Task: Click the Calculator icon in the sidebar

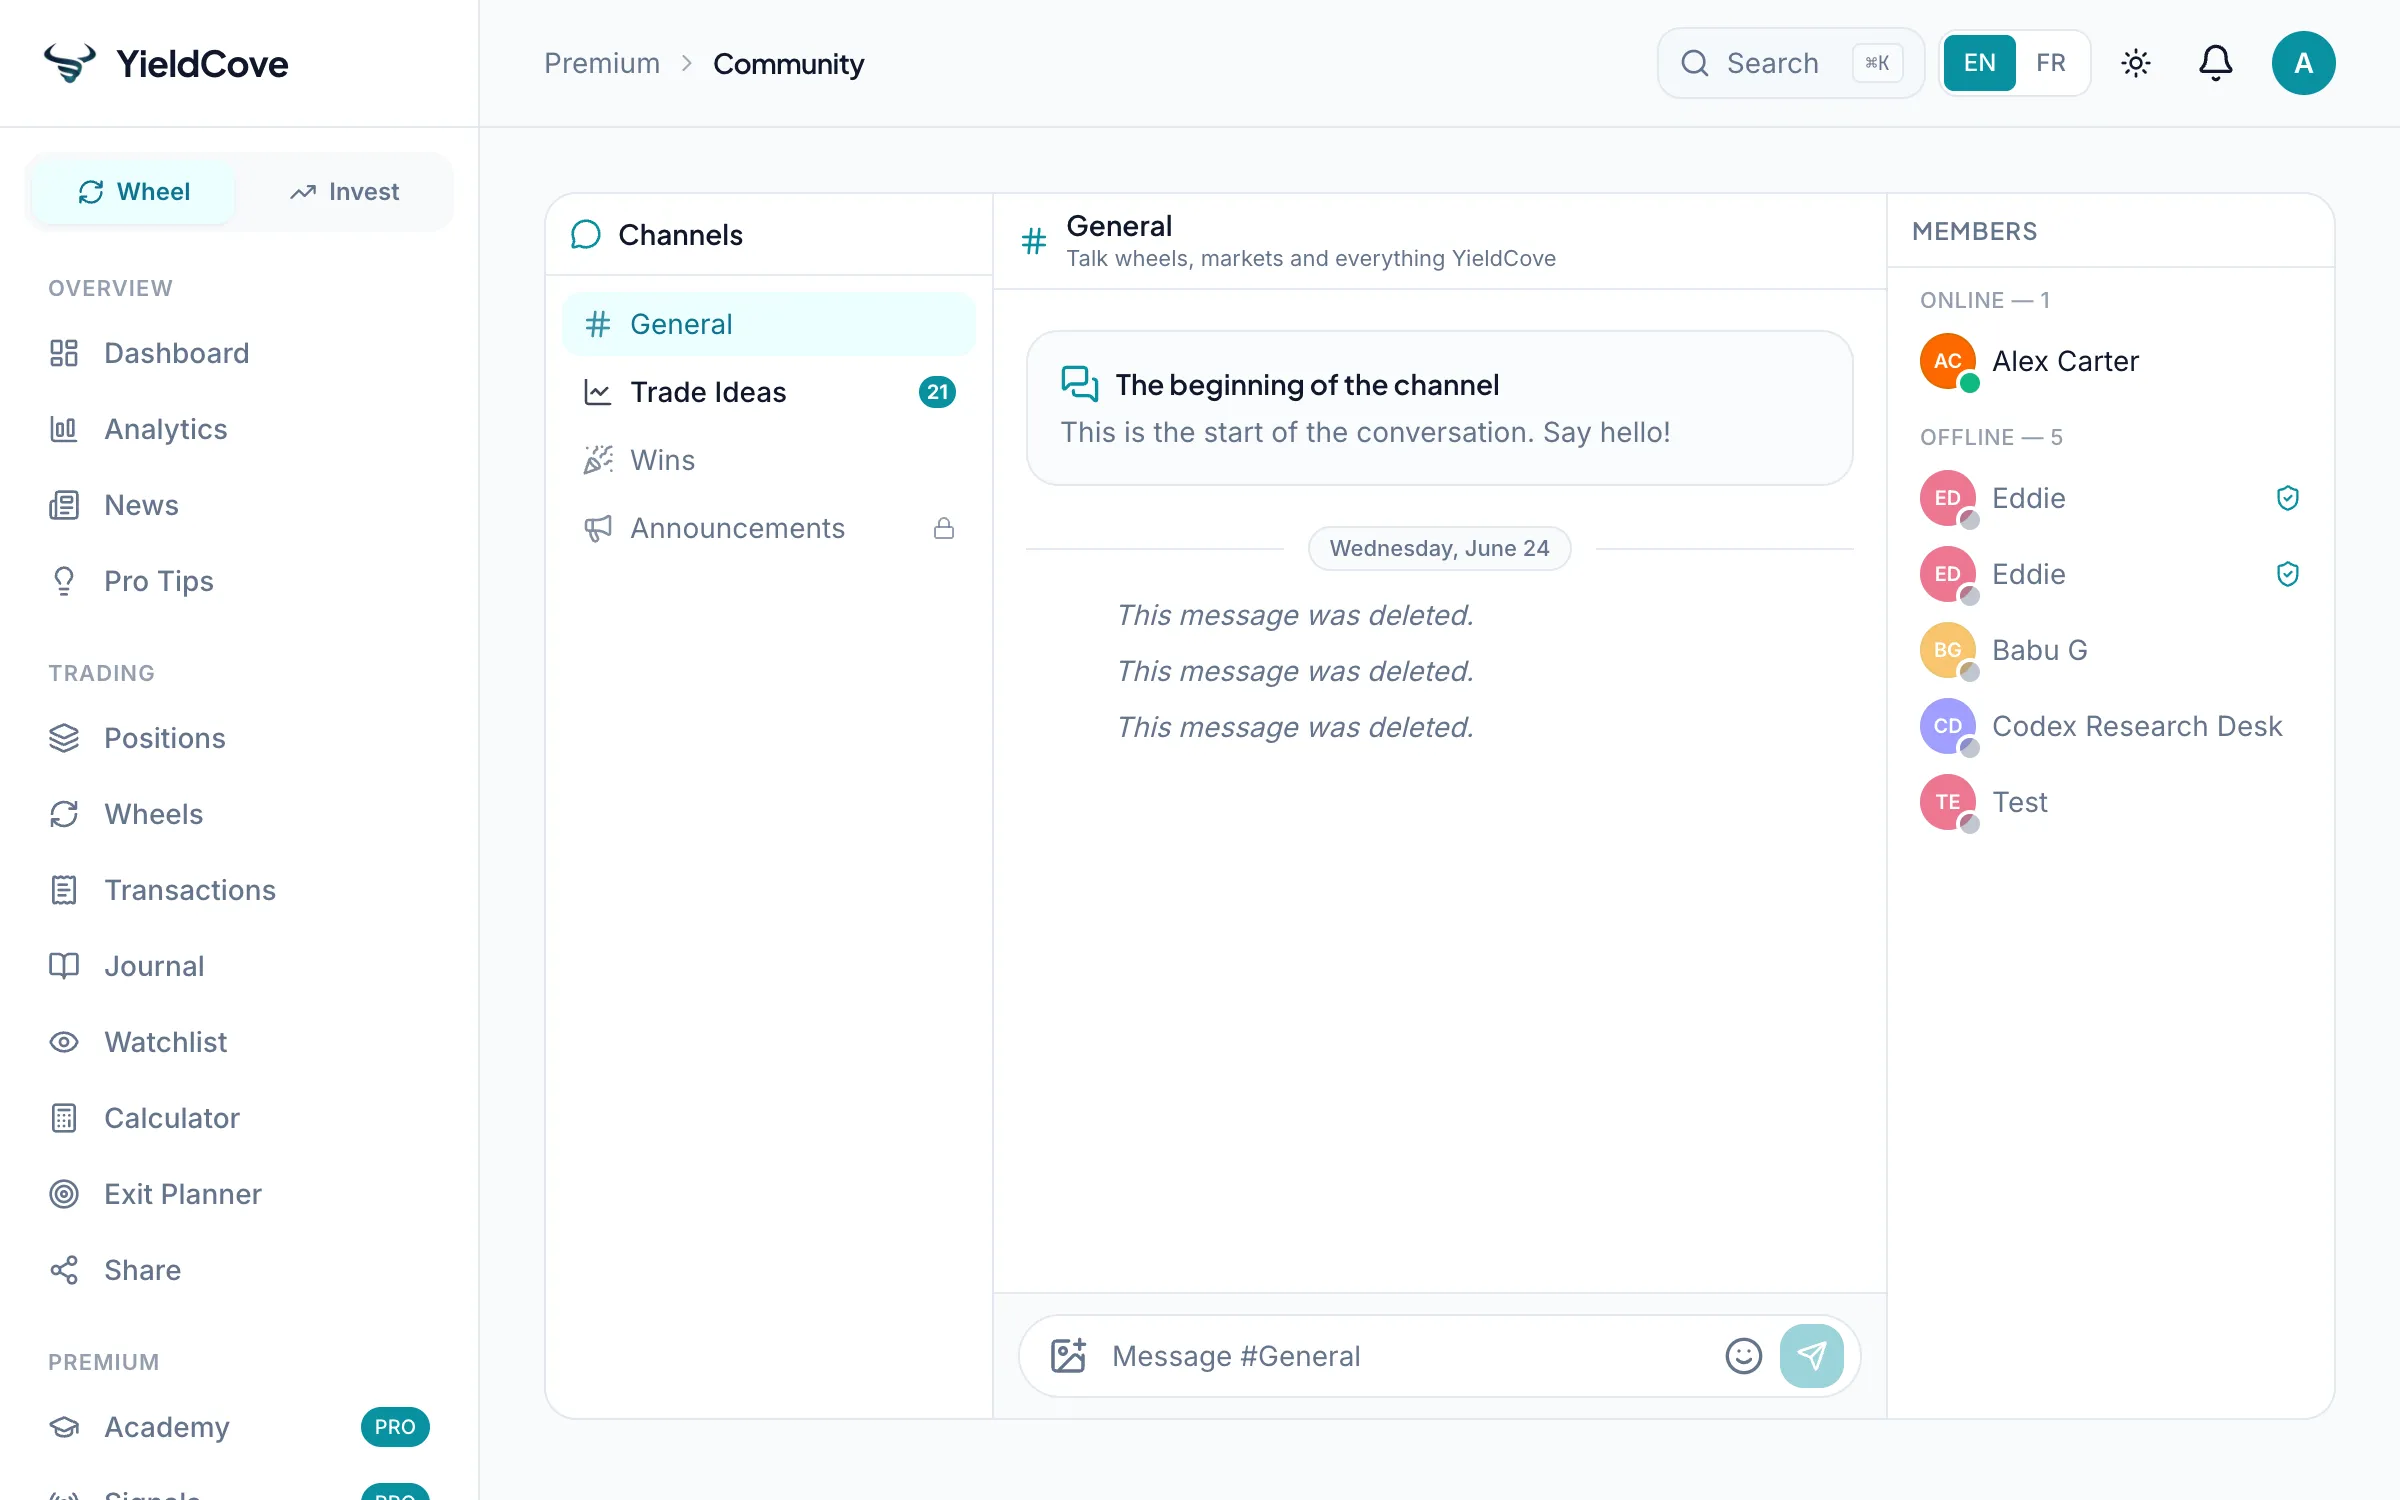Action: (64, 1118)
